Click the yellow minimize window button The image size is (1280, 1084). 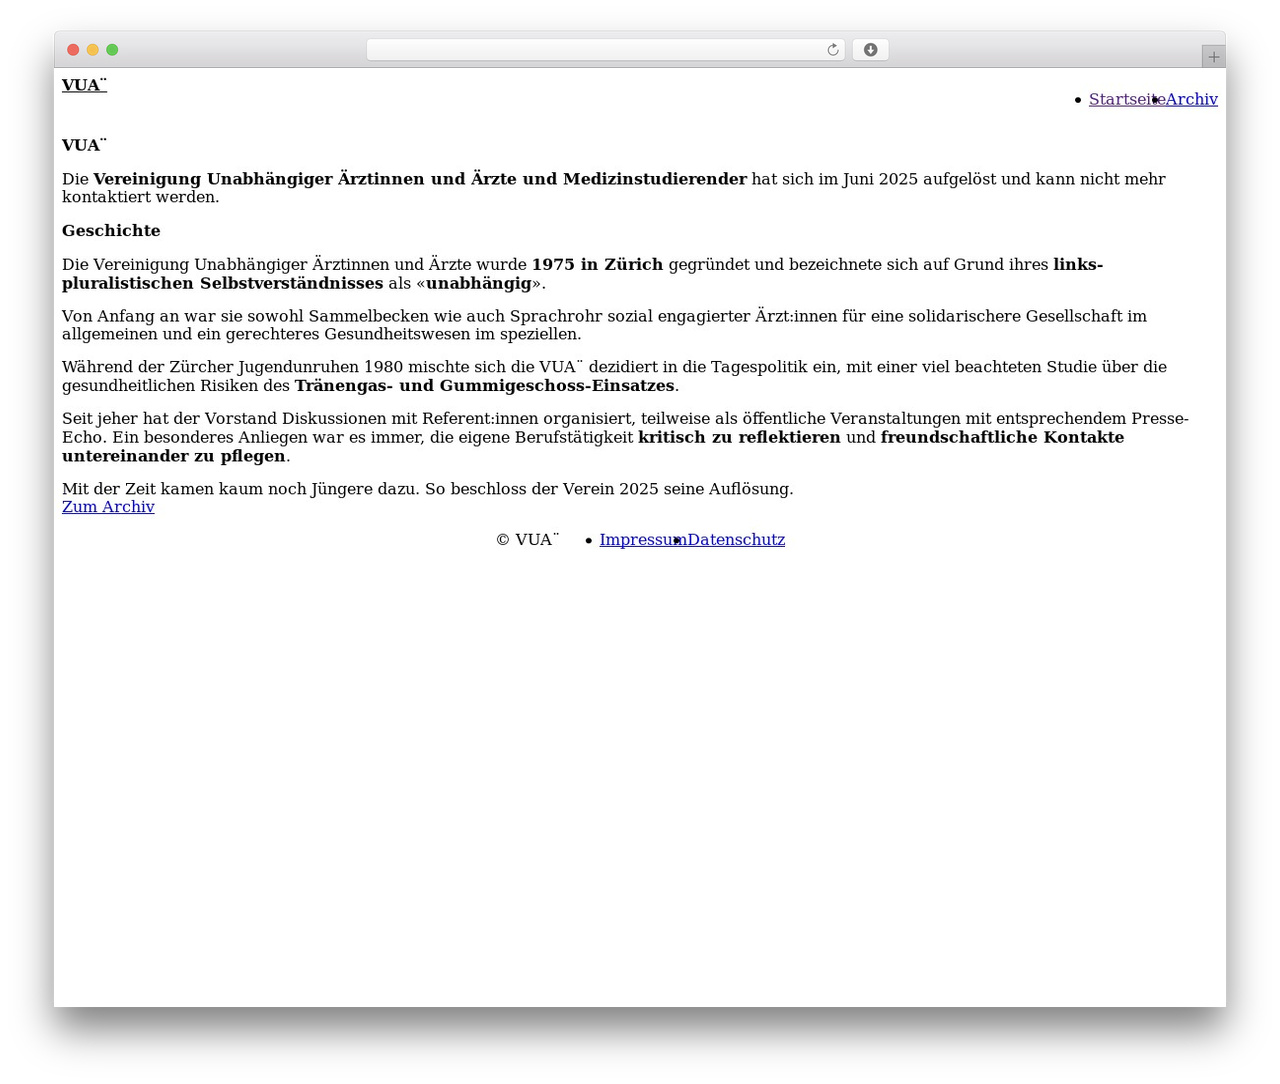point(92,50)
